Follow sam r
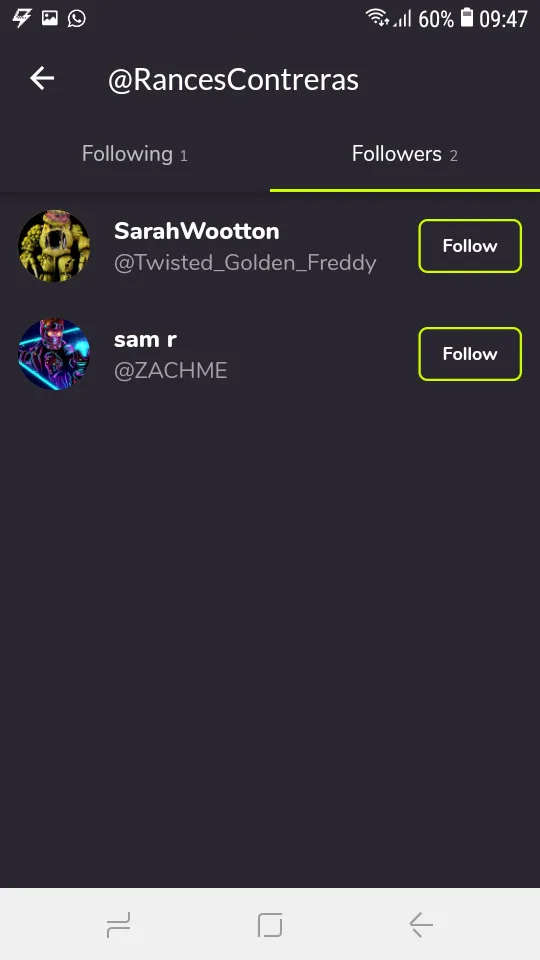 pos(470,353)
